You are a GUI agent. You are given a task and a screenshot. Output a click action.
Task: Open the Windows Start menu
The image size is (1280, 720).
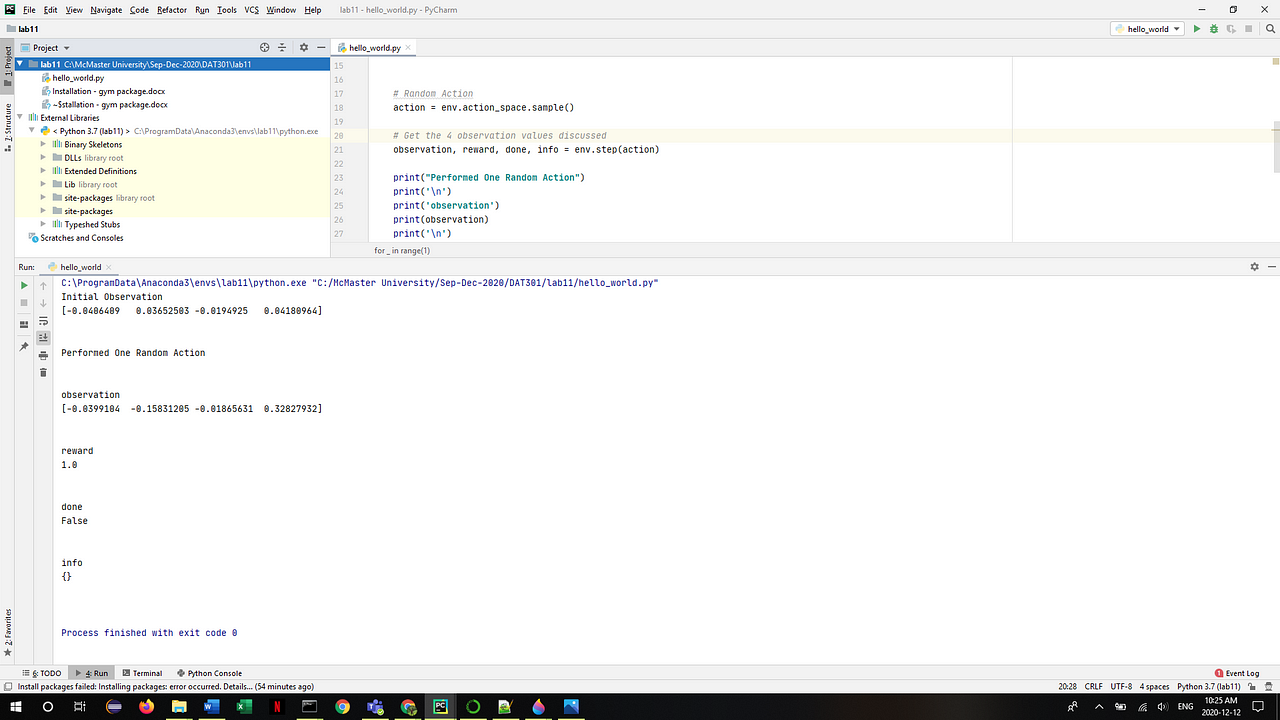(x=15, y=706)
